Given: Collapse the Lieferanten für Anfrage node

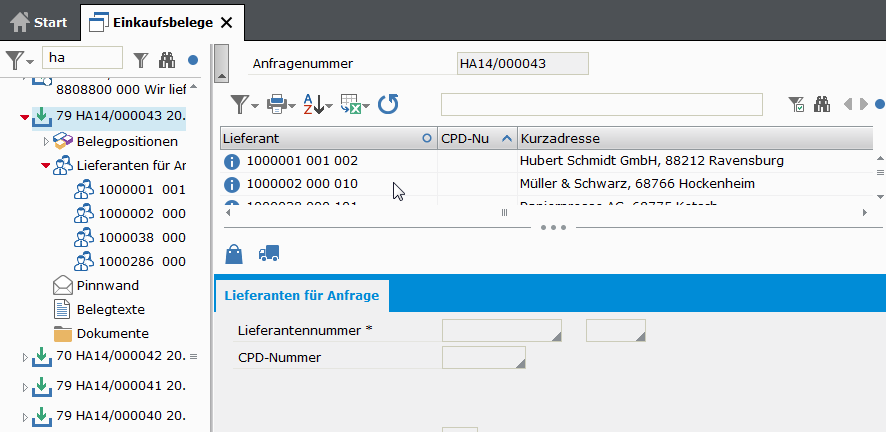Looking at the screenshot, I should (46, 166).
